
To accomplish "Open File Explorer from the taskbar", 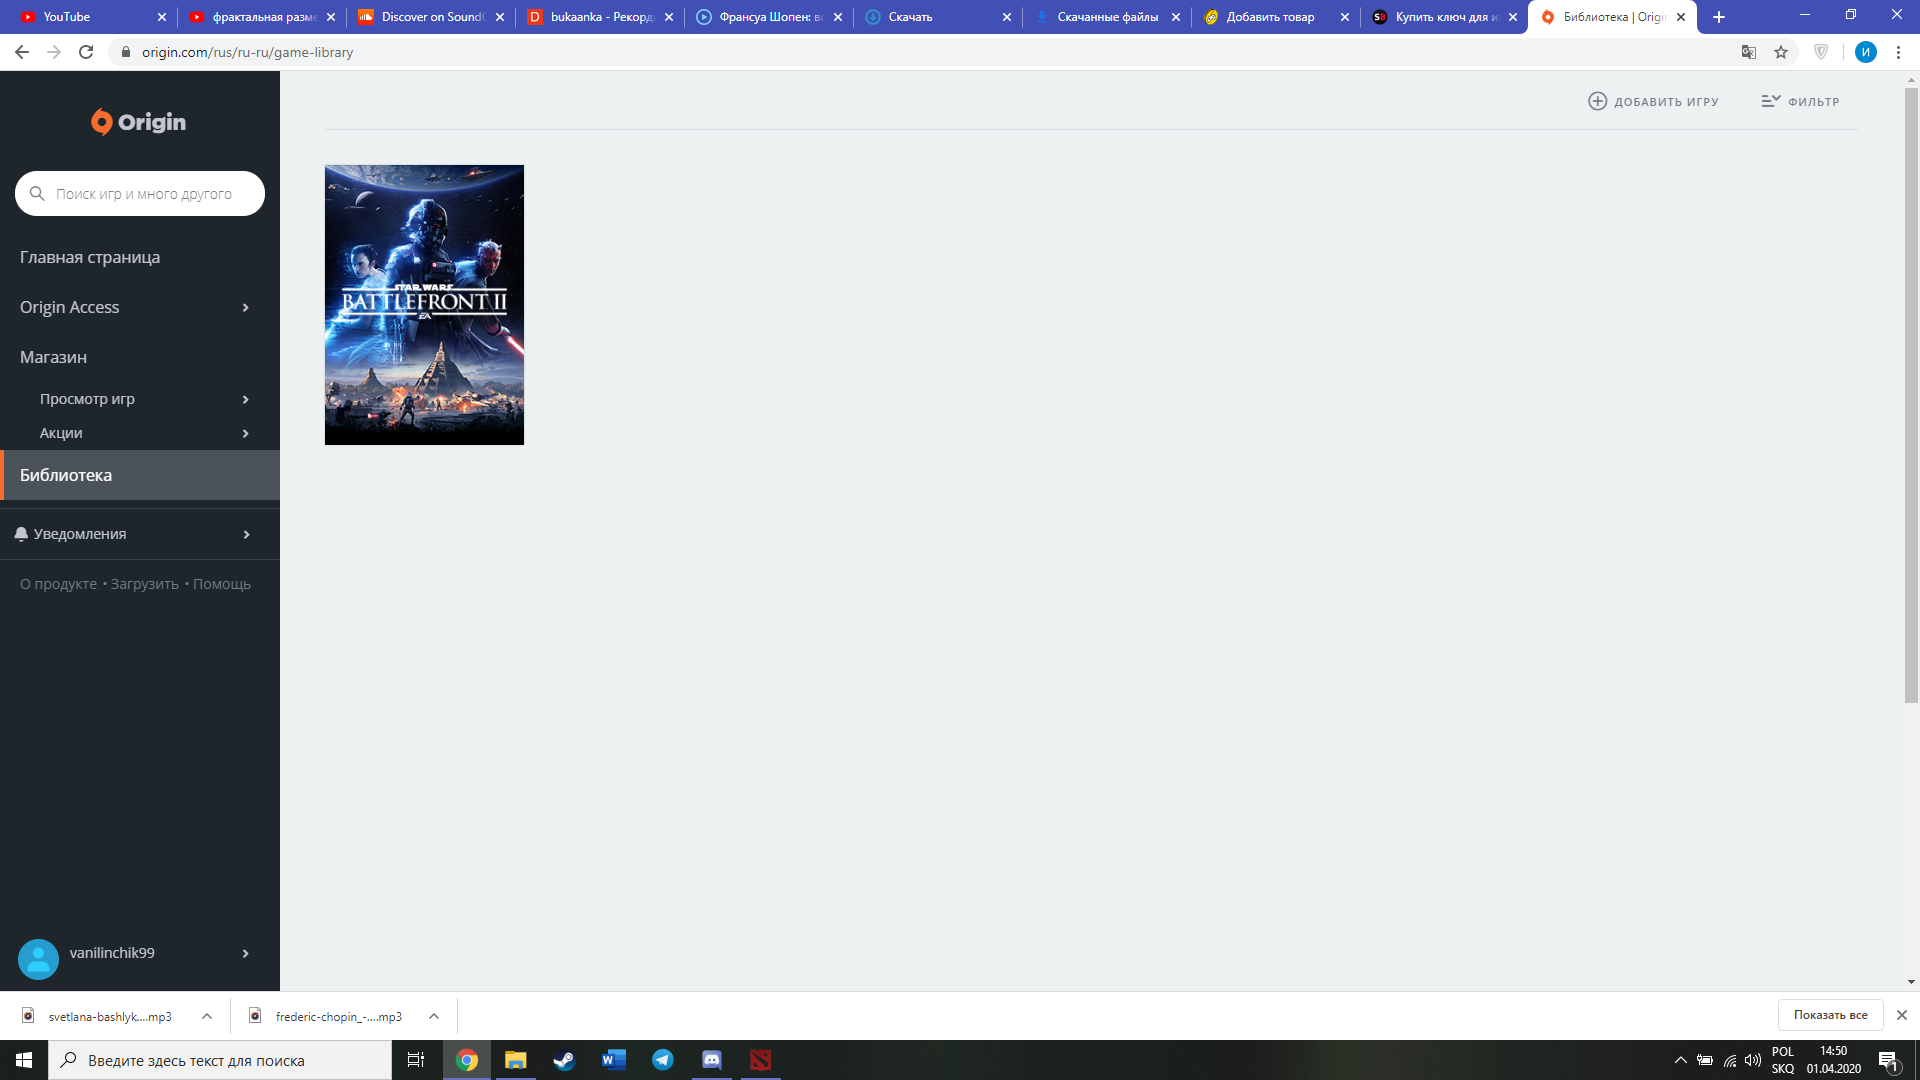I will [x=515, y=1060].
